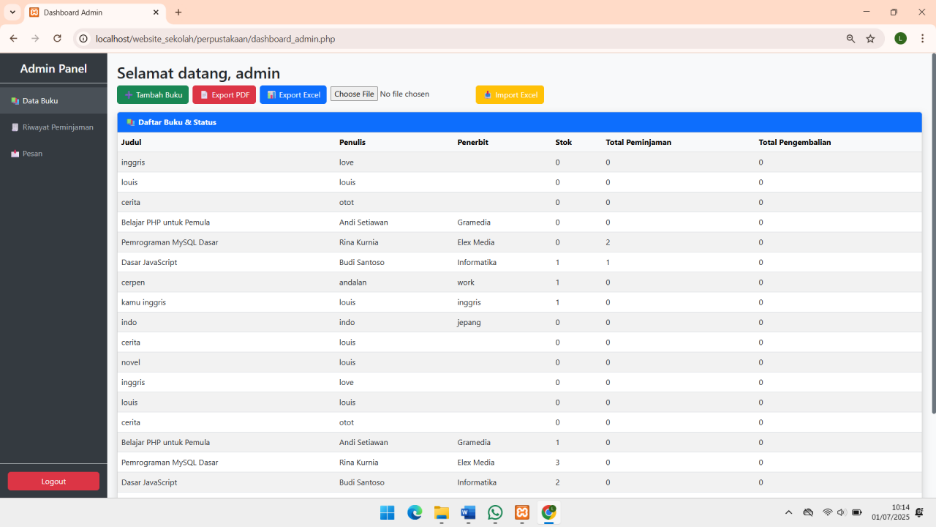Close the Dashboard Admin tab
Viewport: 936px width, 527px height.
coord(156,12)
